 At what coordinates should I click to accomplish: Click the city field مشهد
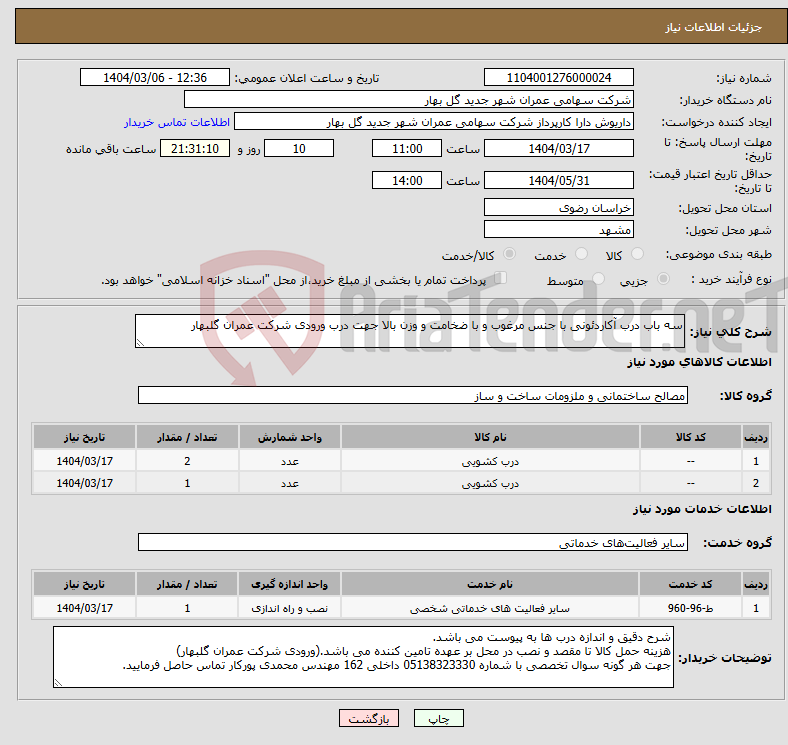tap(558, 229)
